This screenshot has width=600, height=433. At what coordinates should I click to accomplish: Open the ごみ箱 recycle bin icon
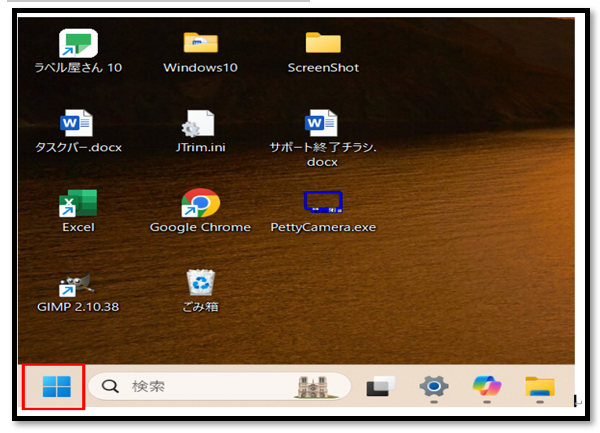(201, 283)
